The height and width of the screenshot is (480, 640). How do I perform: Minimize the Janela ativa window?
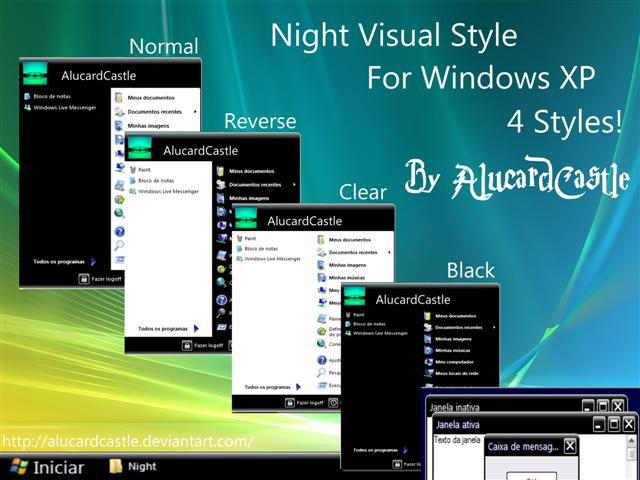click(x=599, y=424)
